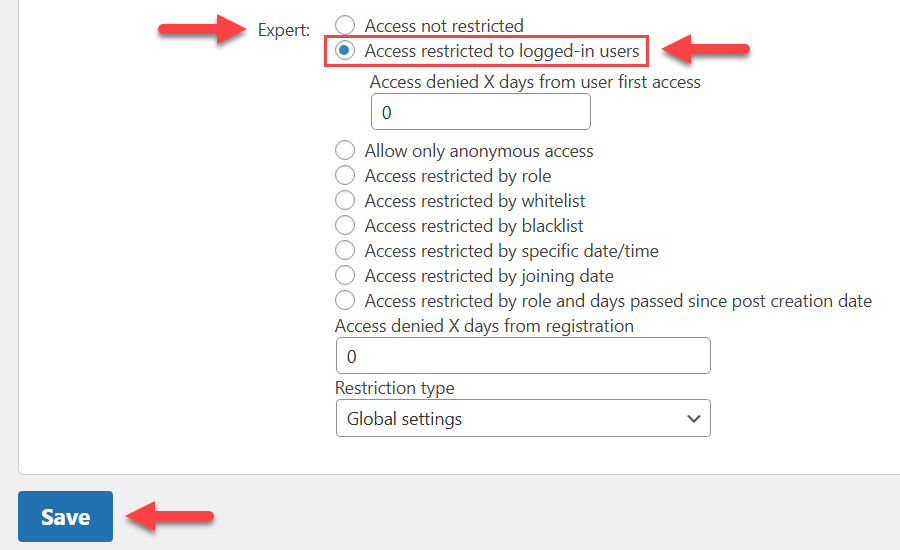Choose 'Access restricted by joining date'
Screen dimensions: 900x550
345,276
